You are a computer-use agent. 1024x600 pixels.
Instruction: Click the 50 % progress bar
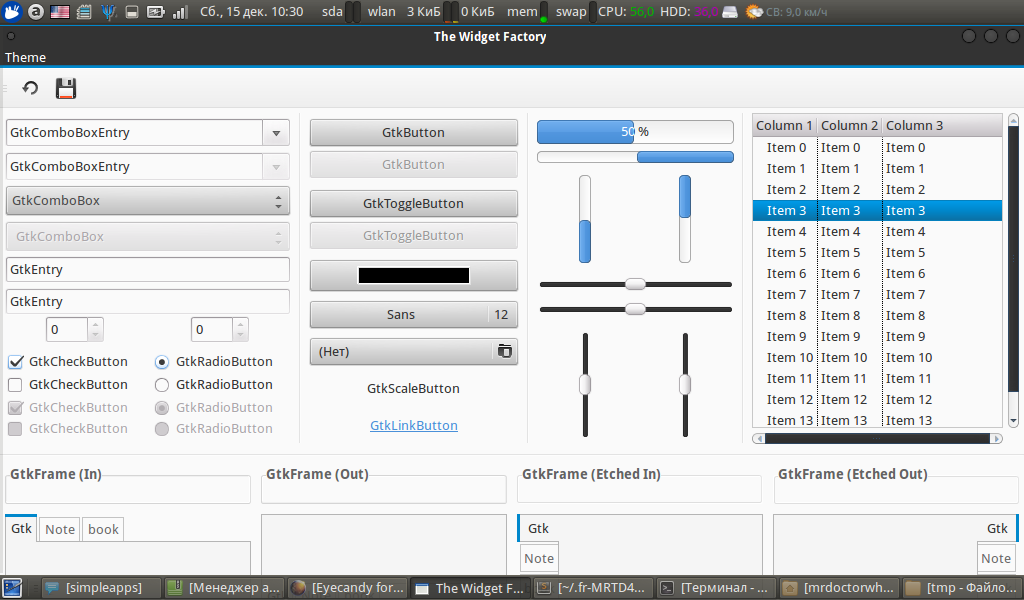tap(635, 132)
